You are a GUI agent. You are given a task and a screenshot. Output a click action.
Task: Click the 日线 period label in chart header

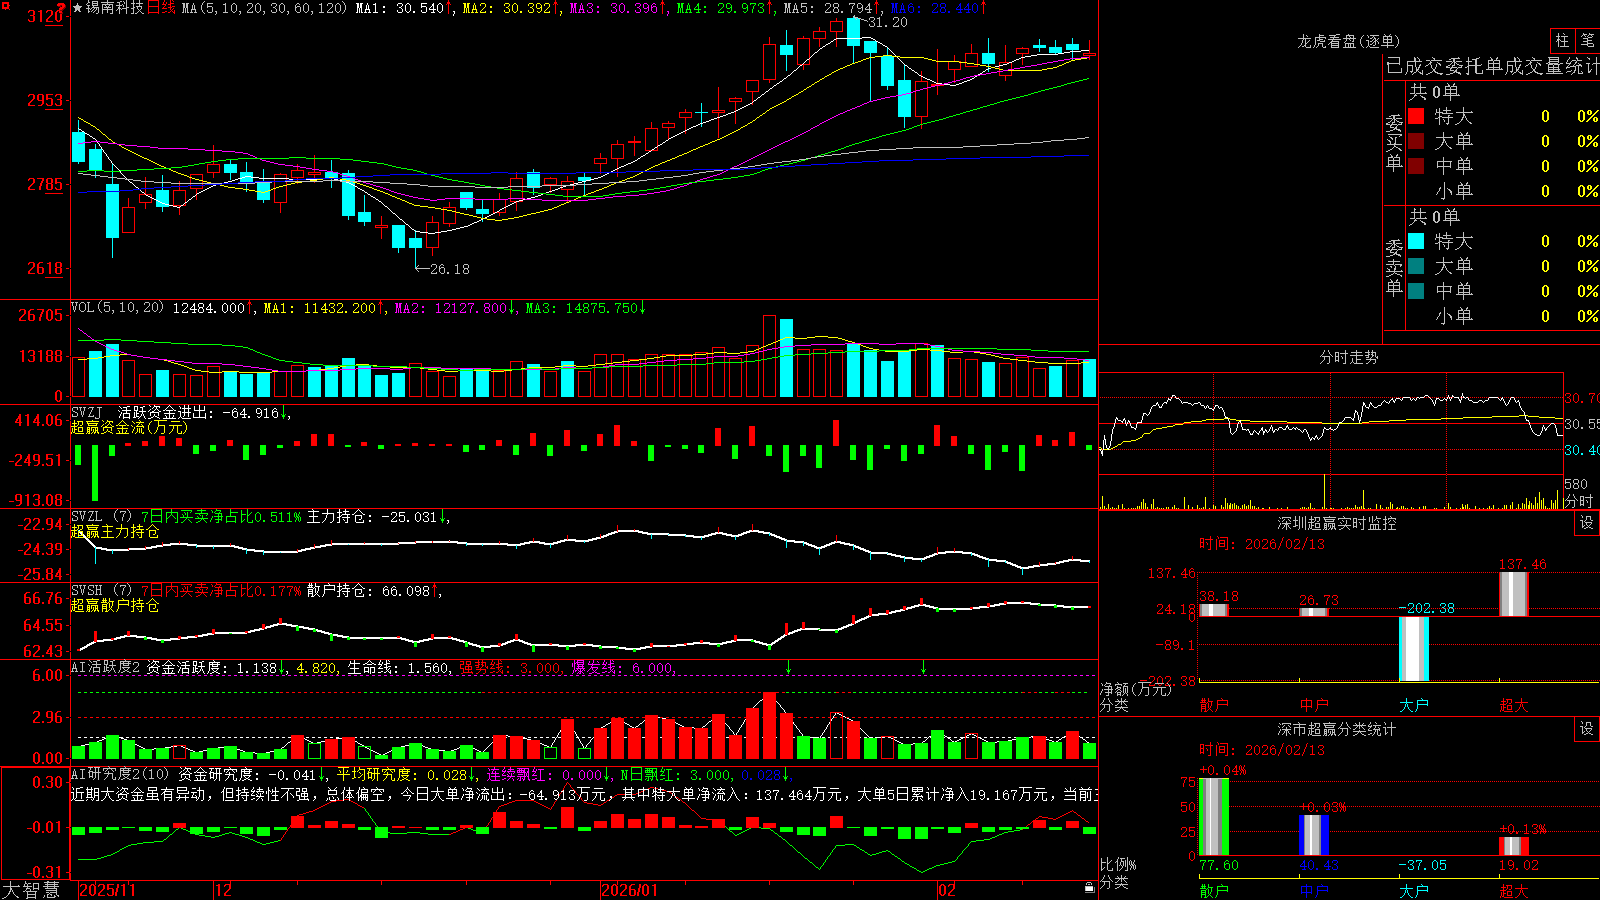click(161, 8)
